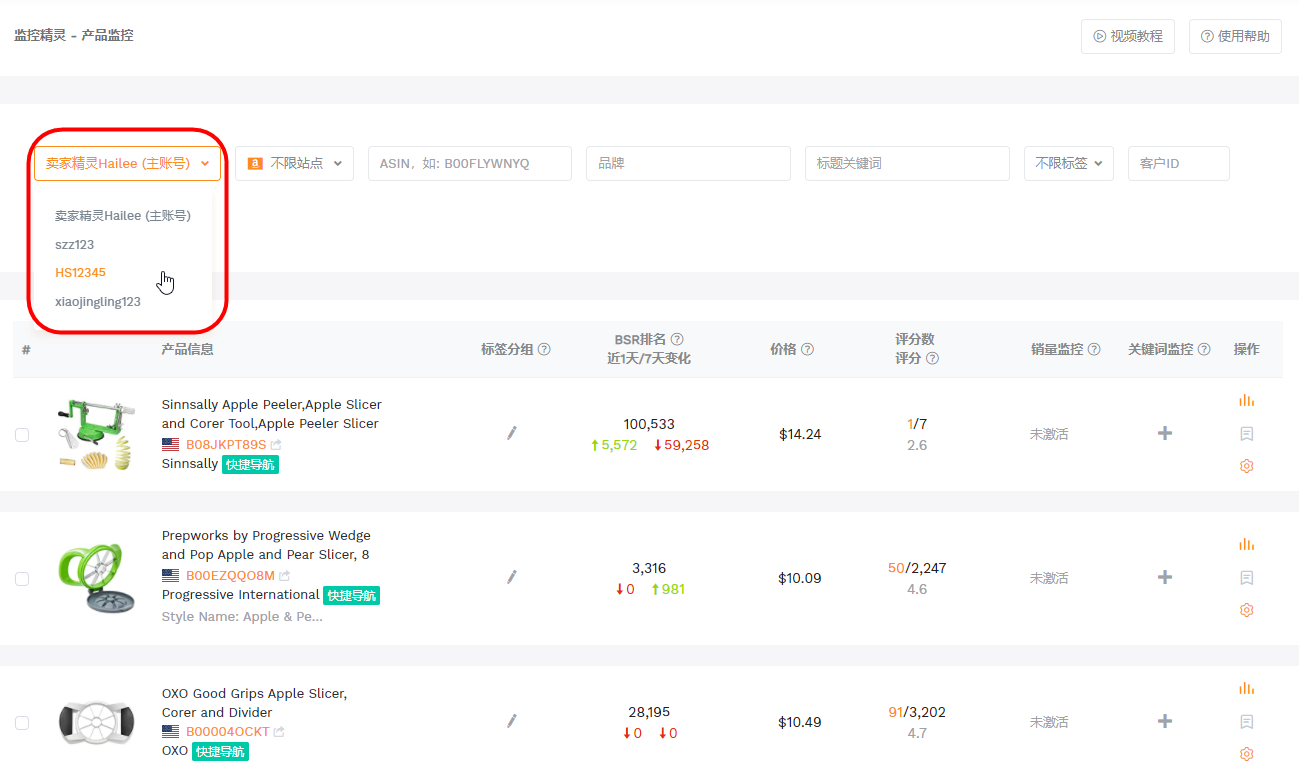Click help icon beside 销量监控 header
This screenshot has width=1299, height=776.
pos(1094,349)
